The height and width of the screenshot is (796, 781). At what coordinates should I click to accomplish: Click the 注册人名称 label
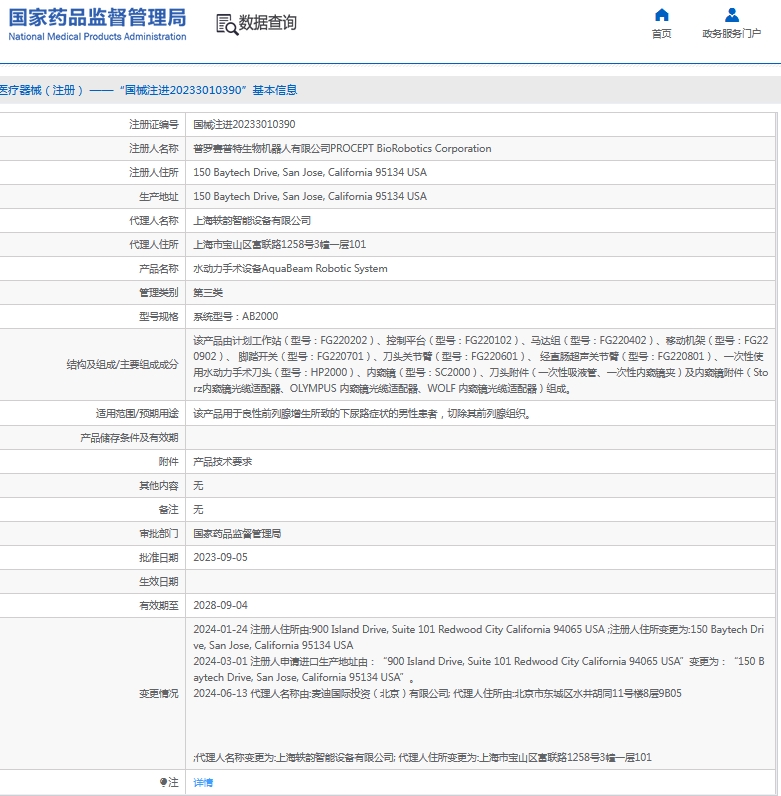pos(154,148)
